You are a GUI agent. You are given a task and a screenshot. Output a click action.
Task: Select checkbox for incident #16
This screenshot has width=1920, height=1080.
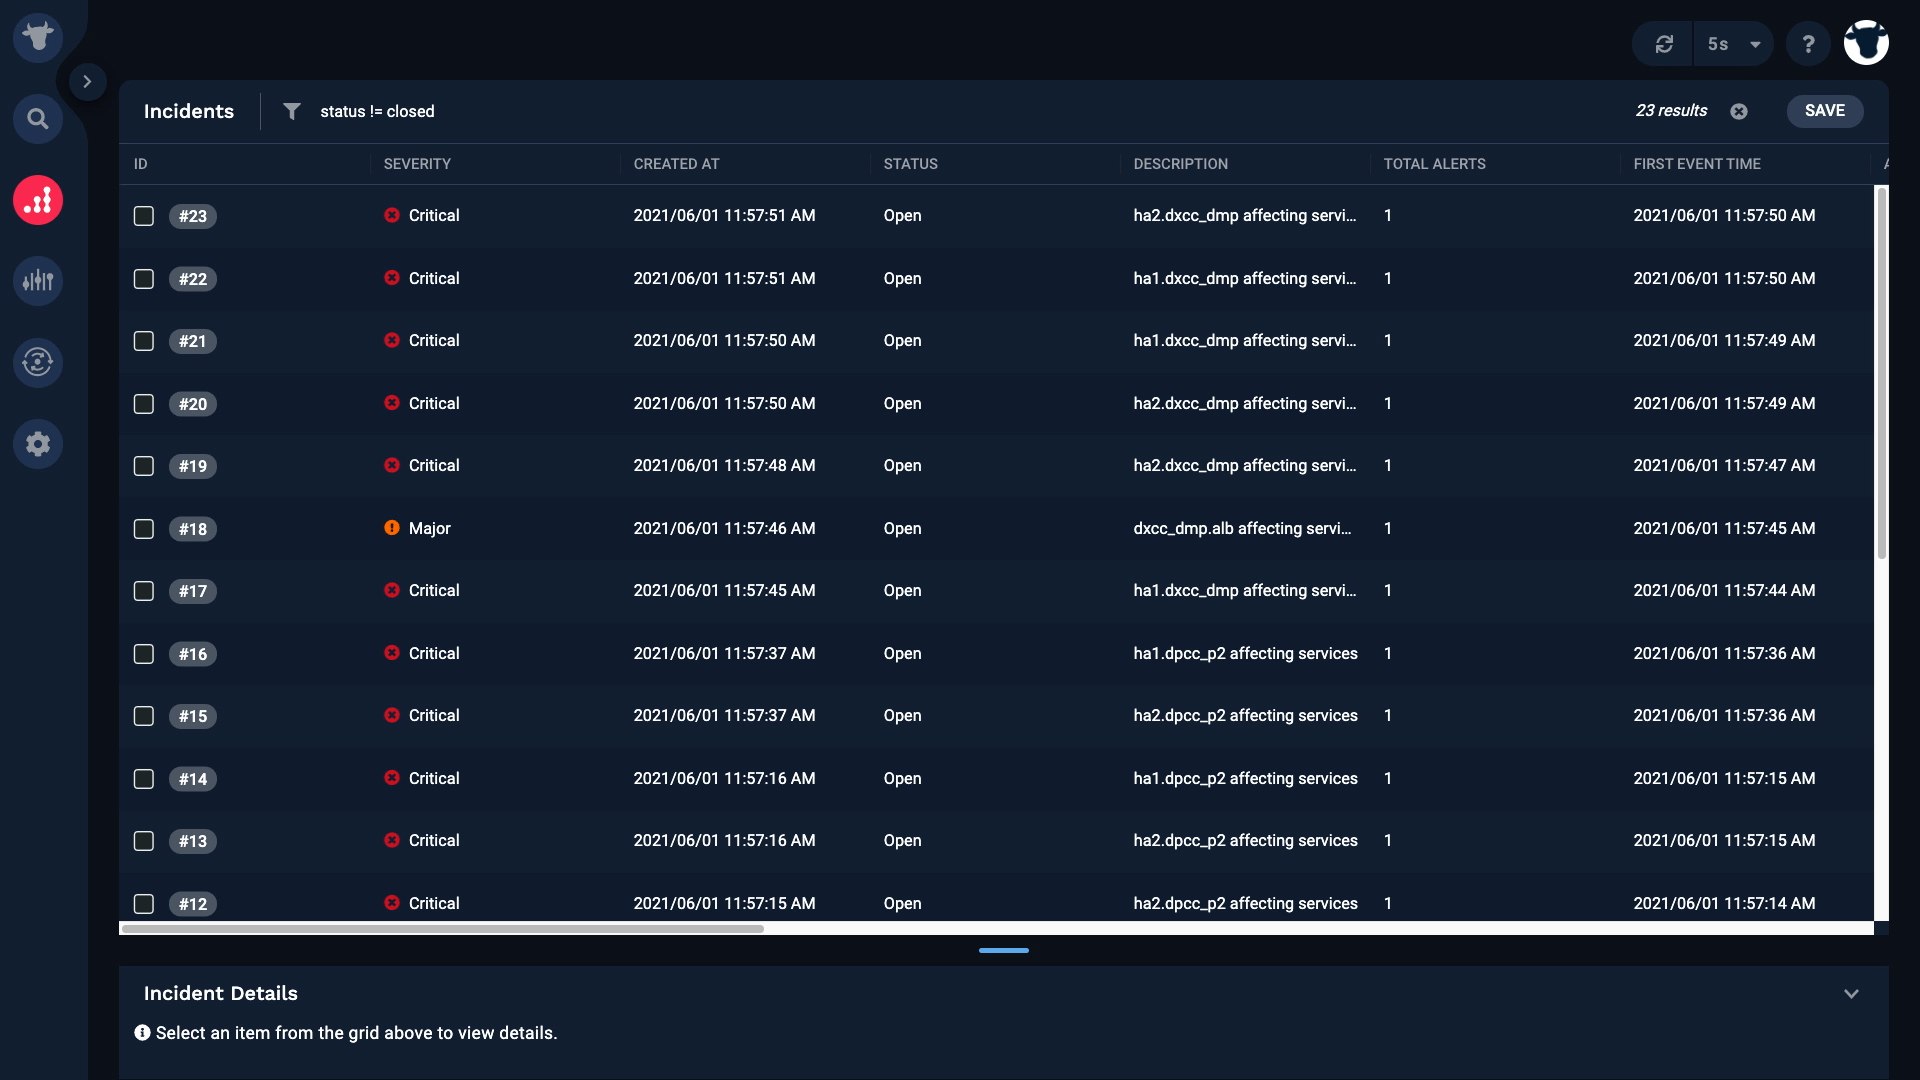(144, 654)
